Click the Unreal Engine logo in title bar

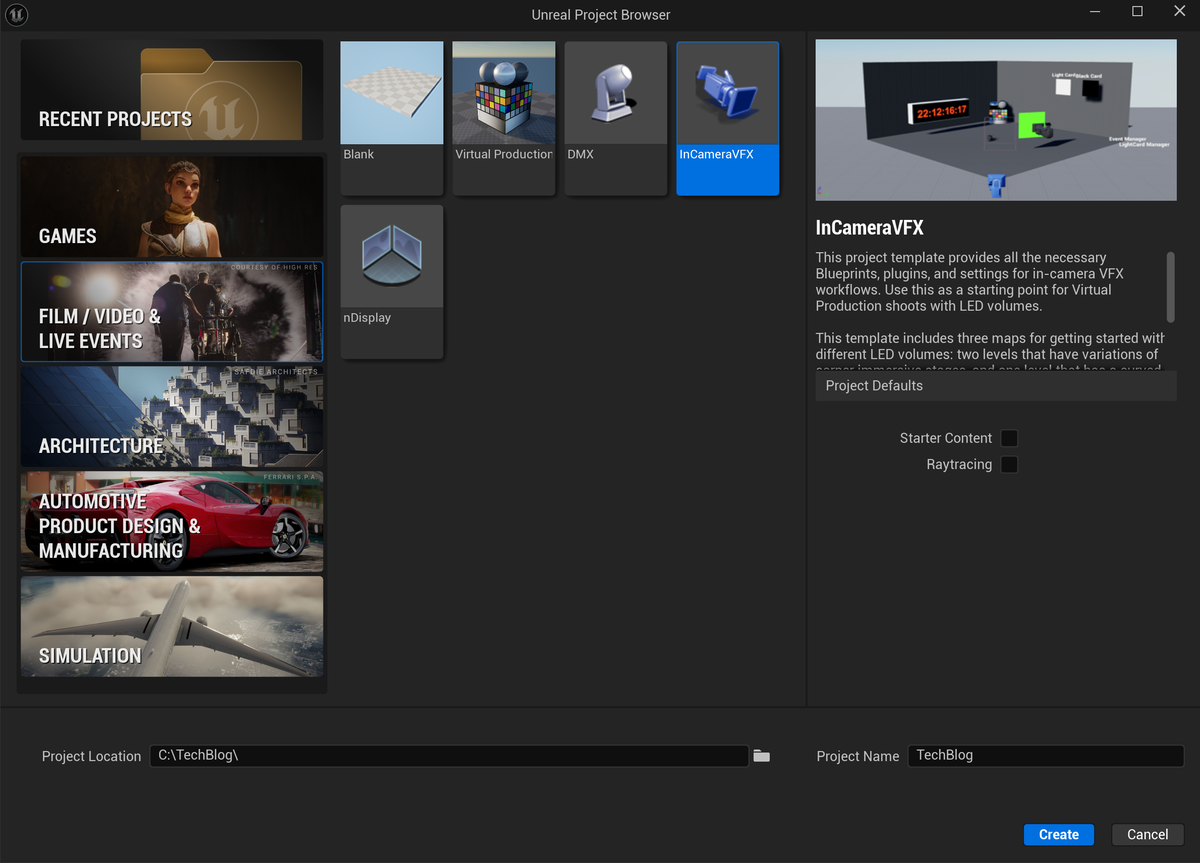pyautogui.click(x=16, y=15)
